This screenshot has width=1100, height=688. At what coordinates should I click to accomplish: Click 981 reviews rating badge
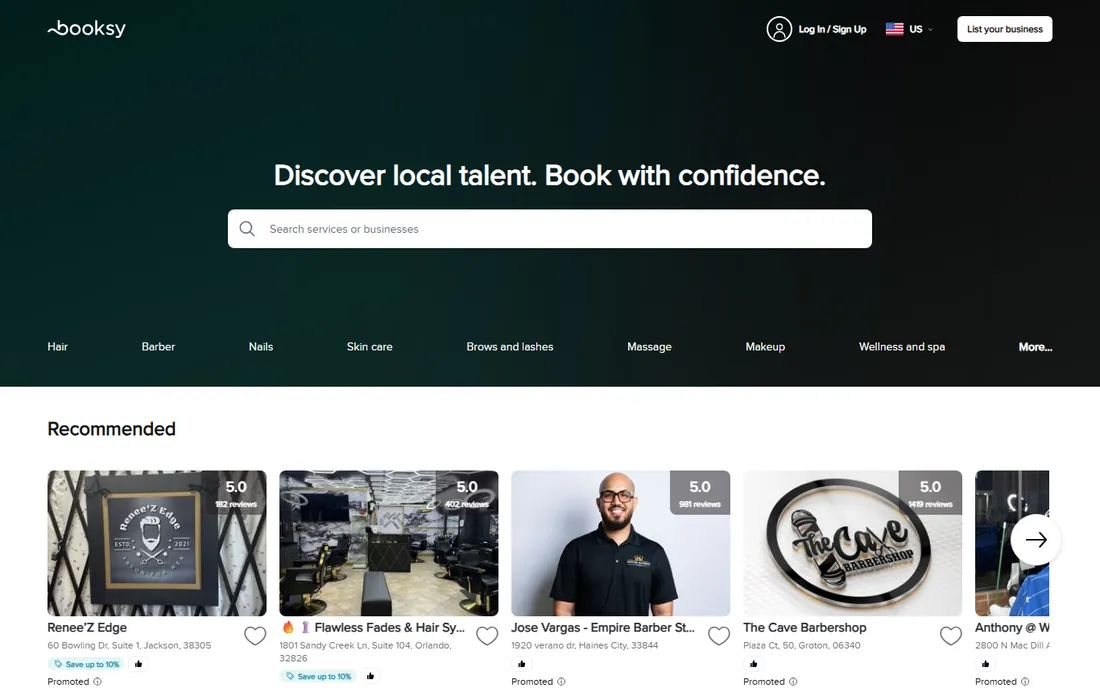pyautogui.click(x=699, y=493)
